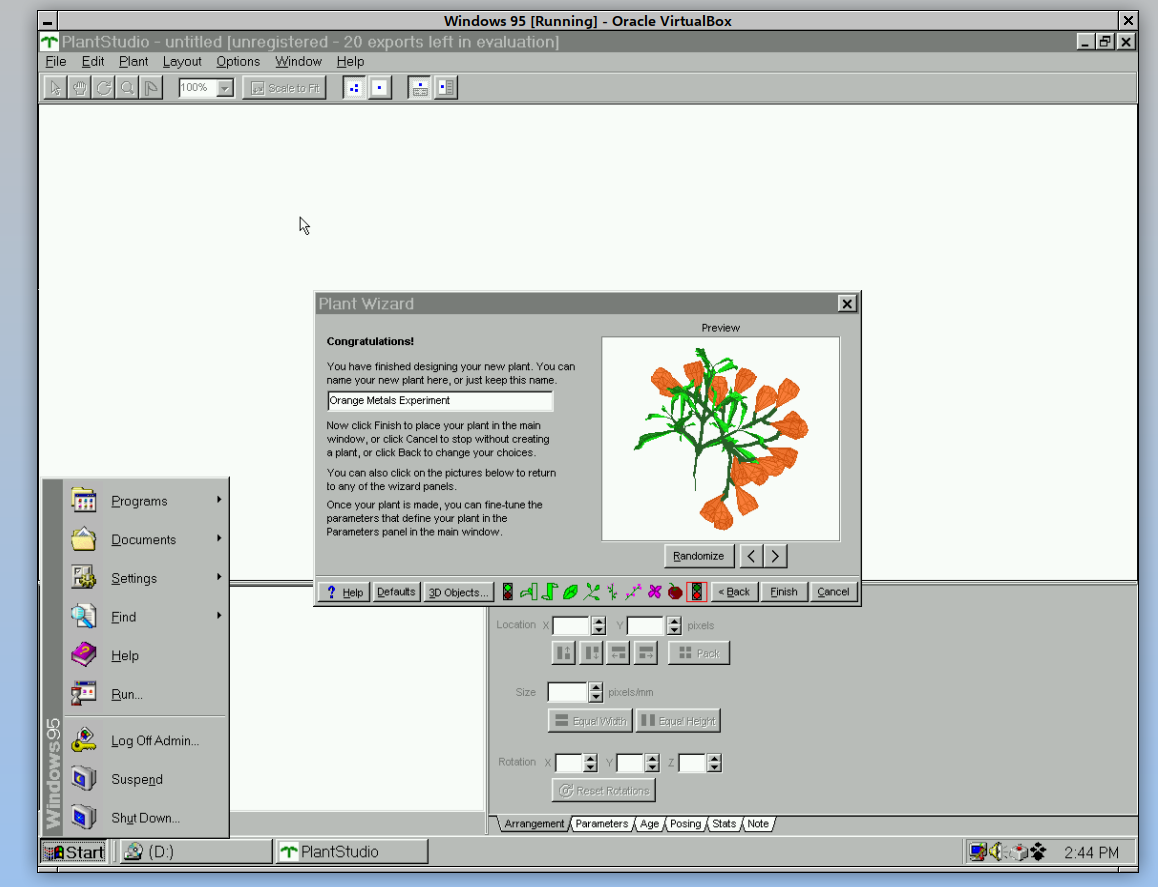Switch to the Stats tab
Image resolution: width=1158 pixels, height=887 pixels.
click(724, 823)
